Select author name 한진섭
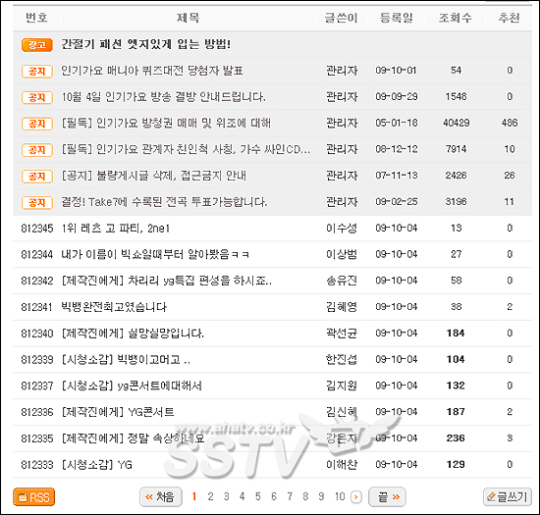This screenshot has width=540, height=515. tap(342, 359)
